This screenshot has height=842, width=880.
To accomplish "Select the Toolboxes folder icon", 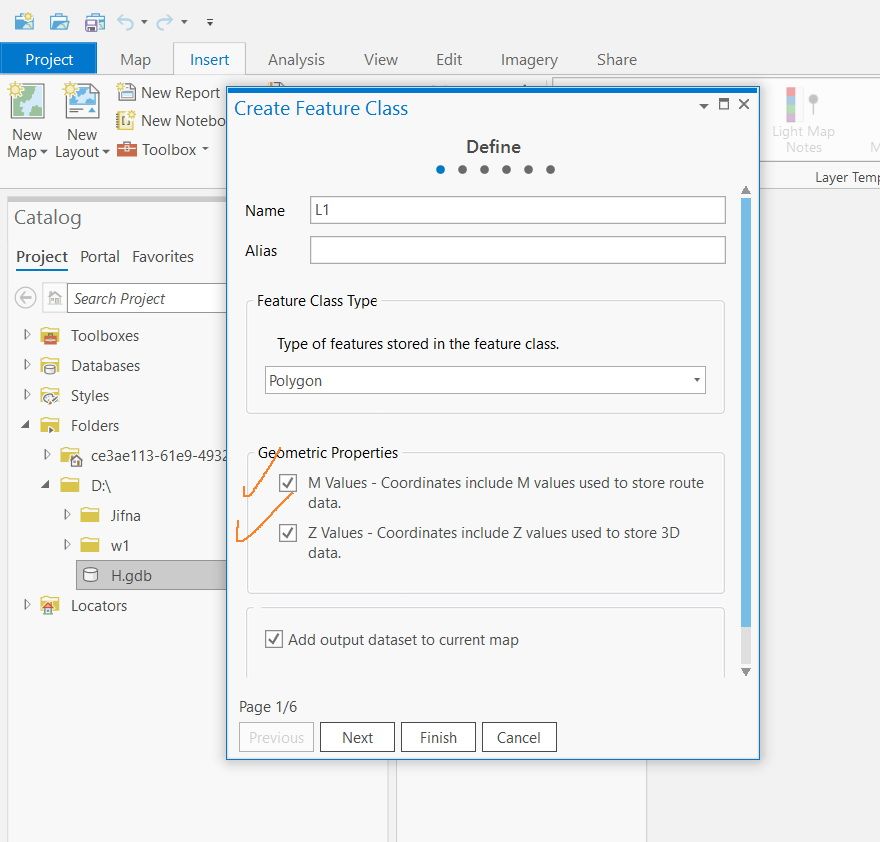I will 50,336.
